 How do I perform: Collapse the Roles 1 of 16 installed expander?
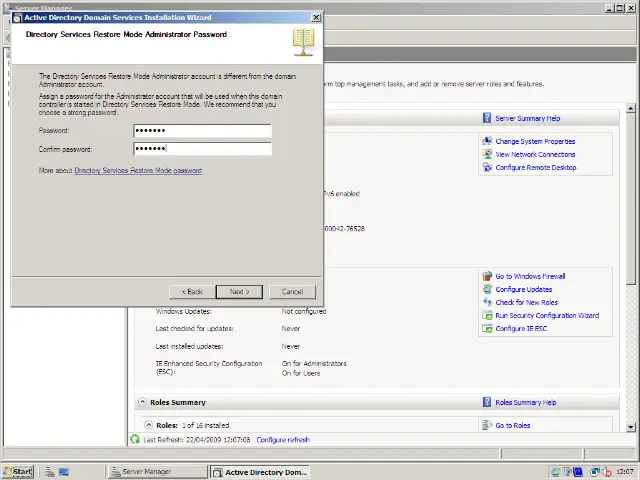click(149, 425)
